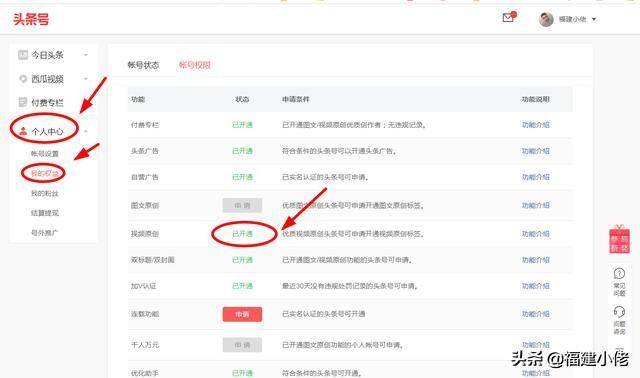Click 已开通 status for 视频原创
Image resolution: width=640 pixels, height=378 pixels.
242,234
